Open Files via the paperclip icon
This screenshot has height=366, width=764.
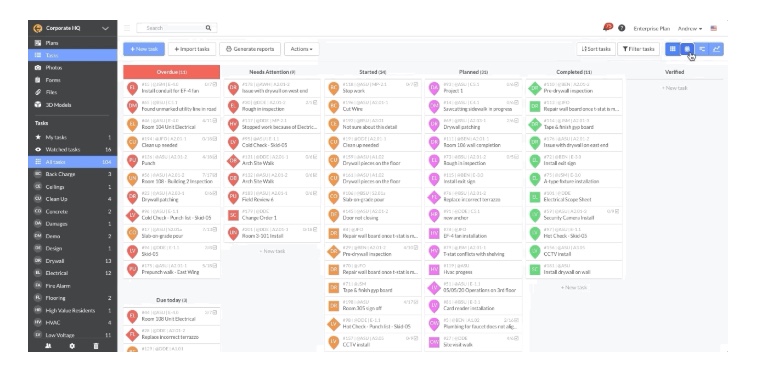click(38, 92)
